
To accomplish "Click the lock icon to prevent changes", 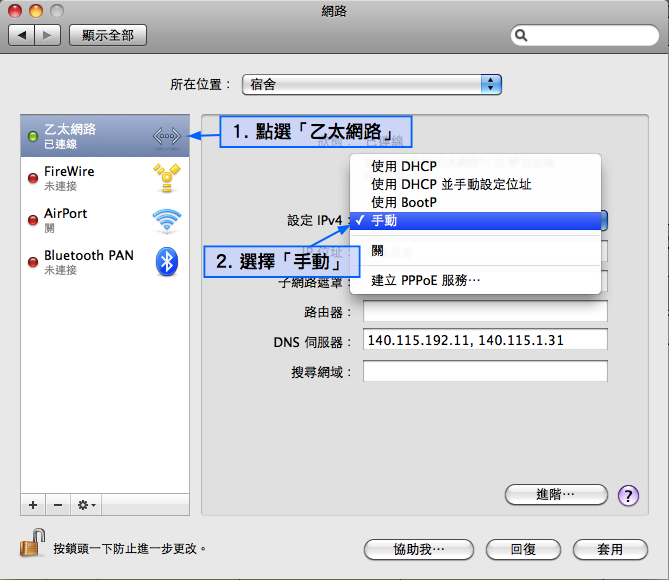I will click(30, 543).
